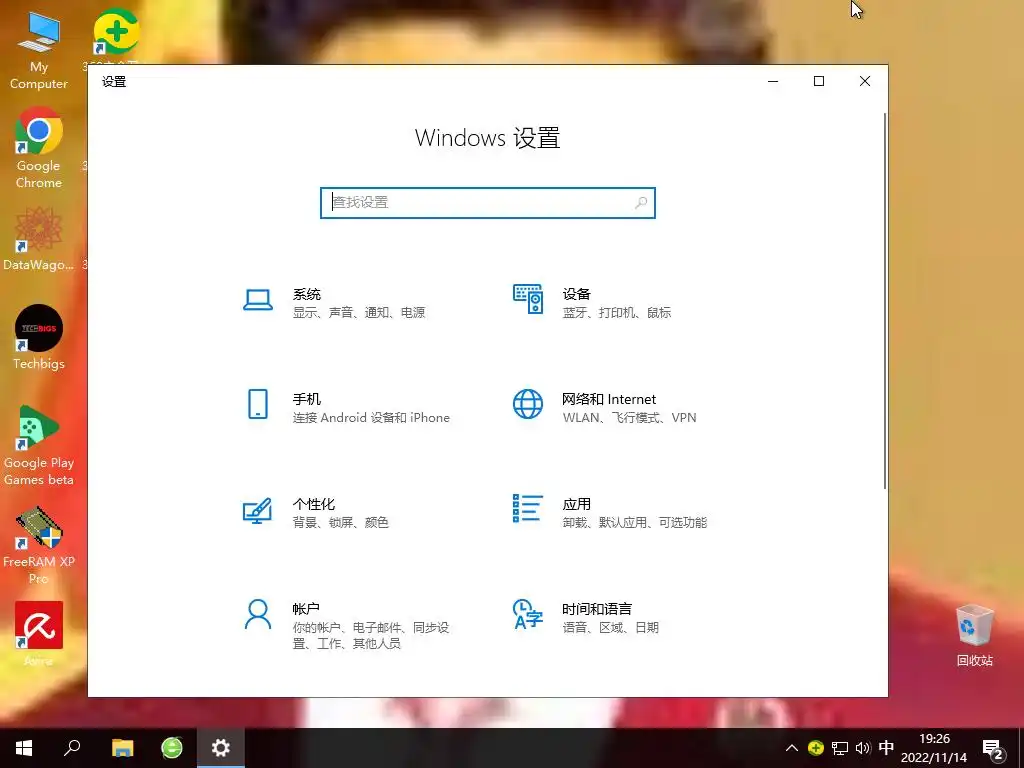Expand hidden system tray icons chevron
This screenshot has width=1024, height=768.
pyautogui.click(x=792, y=748)
